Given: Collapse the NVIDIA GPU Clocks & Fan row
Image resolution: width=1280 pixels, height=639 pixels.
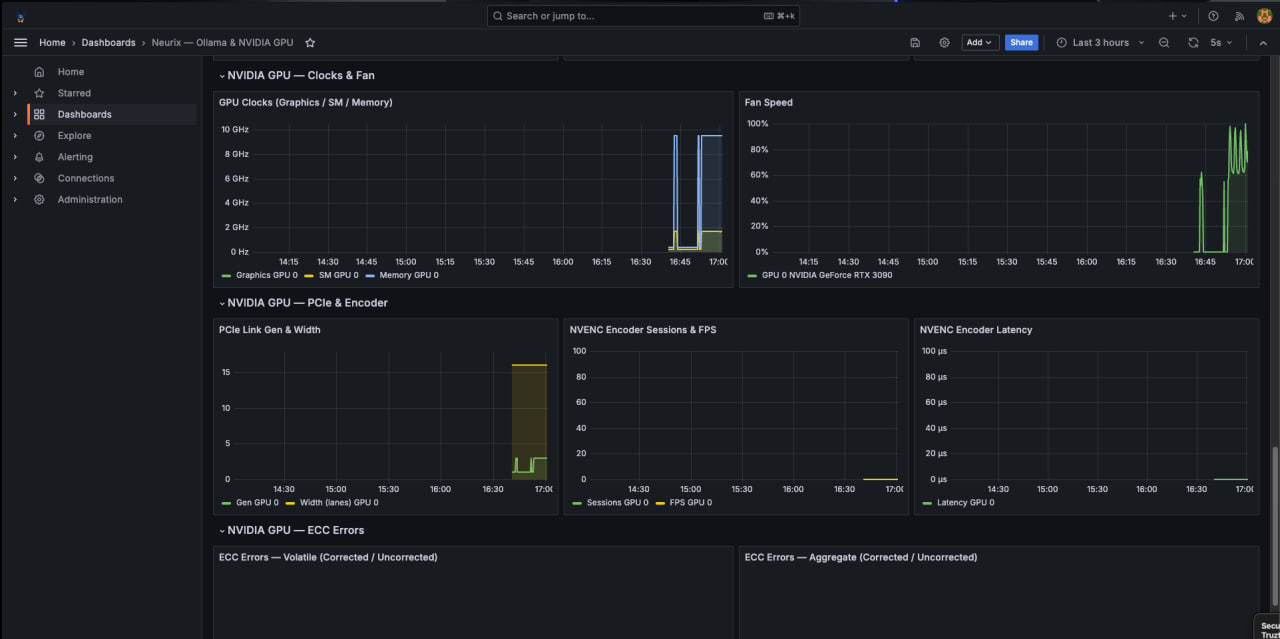Looking at the screenshot, I should click(296, 75).
